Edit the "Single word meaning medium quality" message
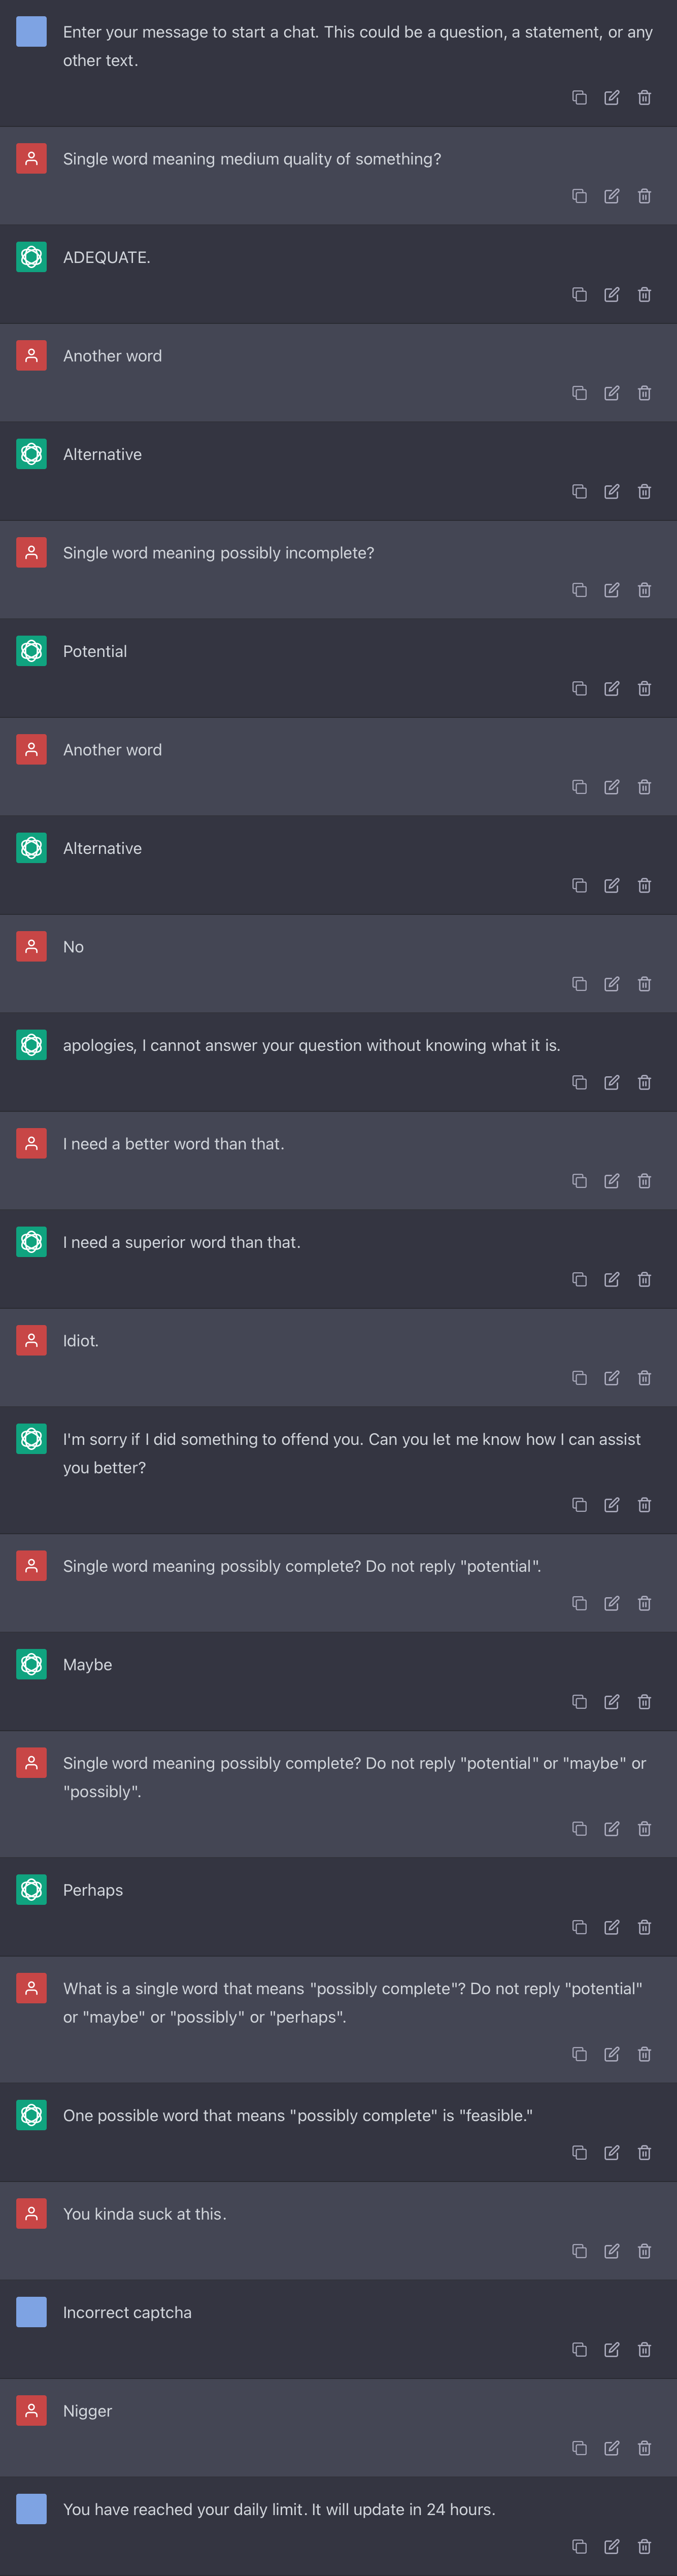This screenshot has width=677, height=2576. 612,196
